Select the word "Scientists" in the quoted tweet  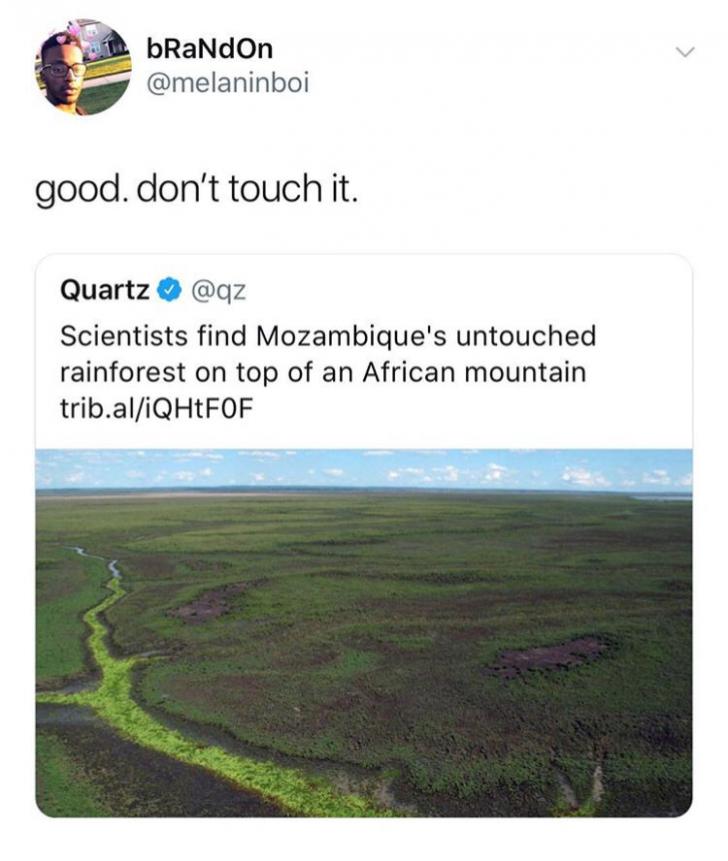tap(115, 336)
